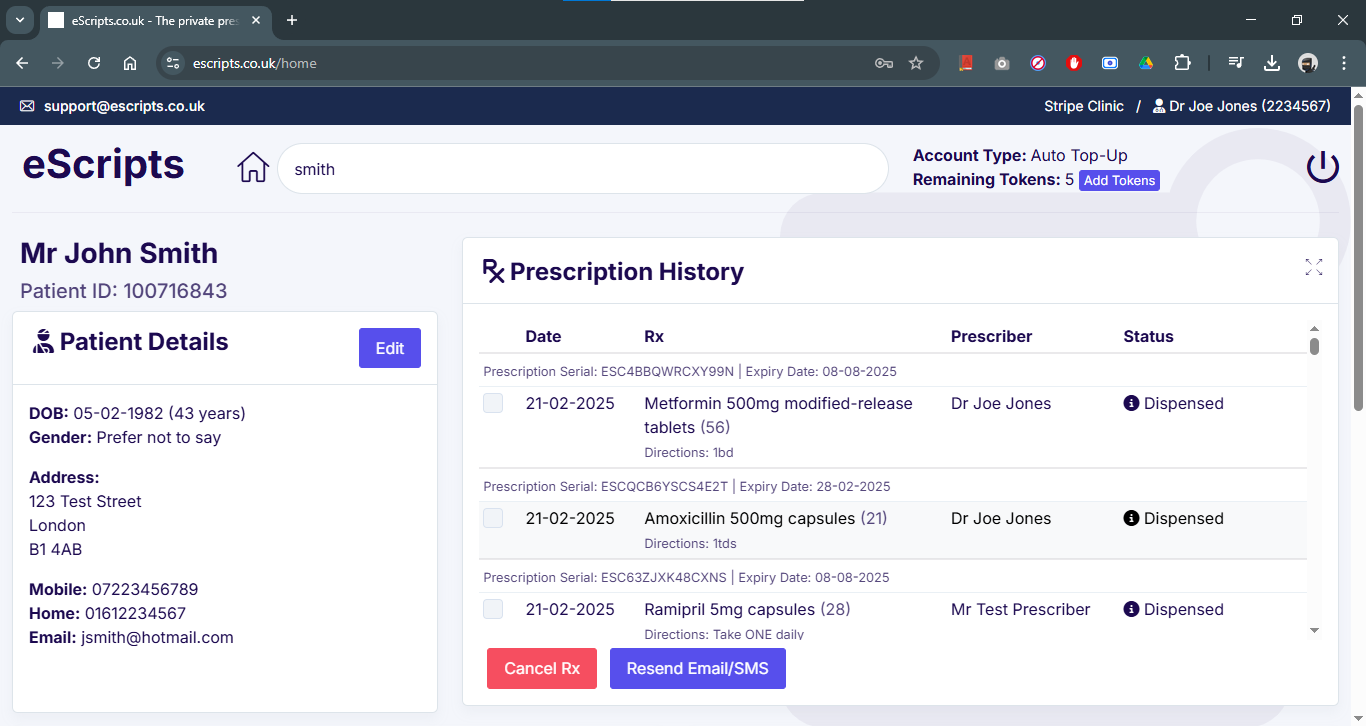Click the eScripts logo
The image size is (1366, 726).
tap(103, 164)
